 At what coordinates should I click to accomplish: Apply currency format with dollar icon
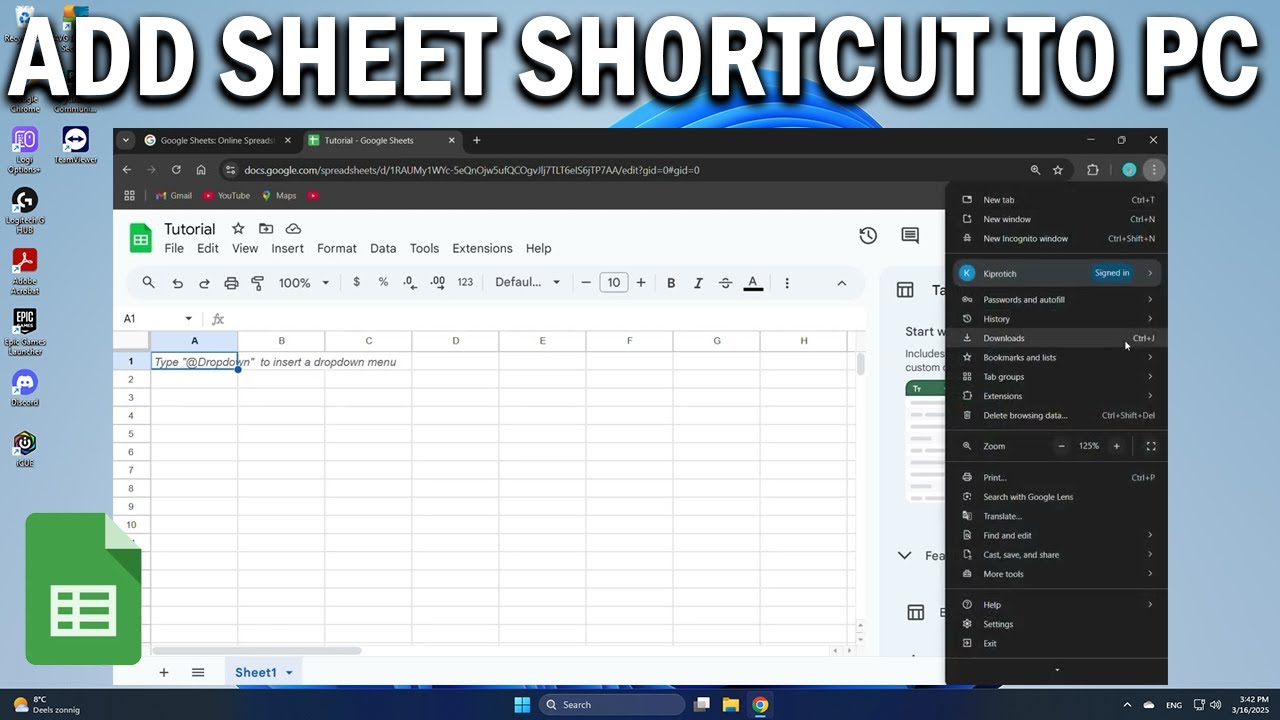pyautogui.click(x=356, y=283)
